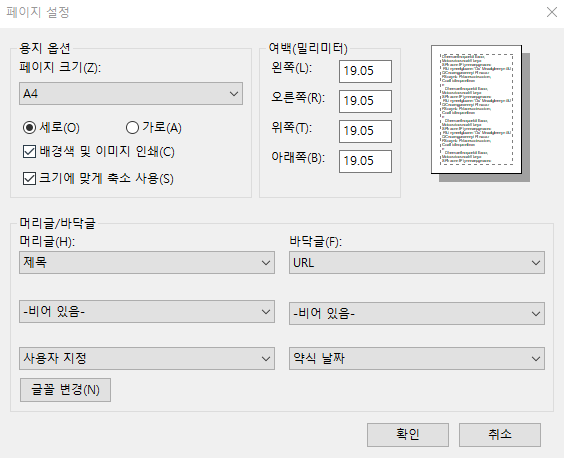Open the footer middle 비어 있음 dropdown
This screenshot has height=458, width=564.
[417, 313]
